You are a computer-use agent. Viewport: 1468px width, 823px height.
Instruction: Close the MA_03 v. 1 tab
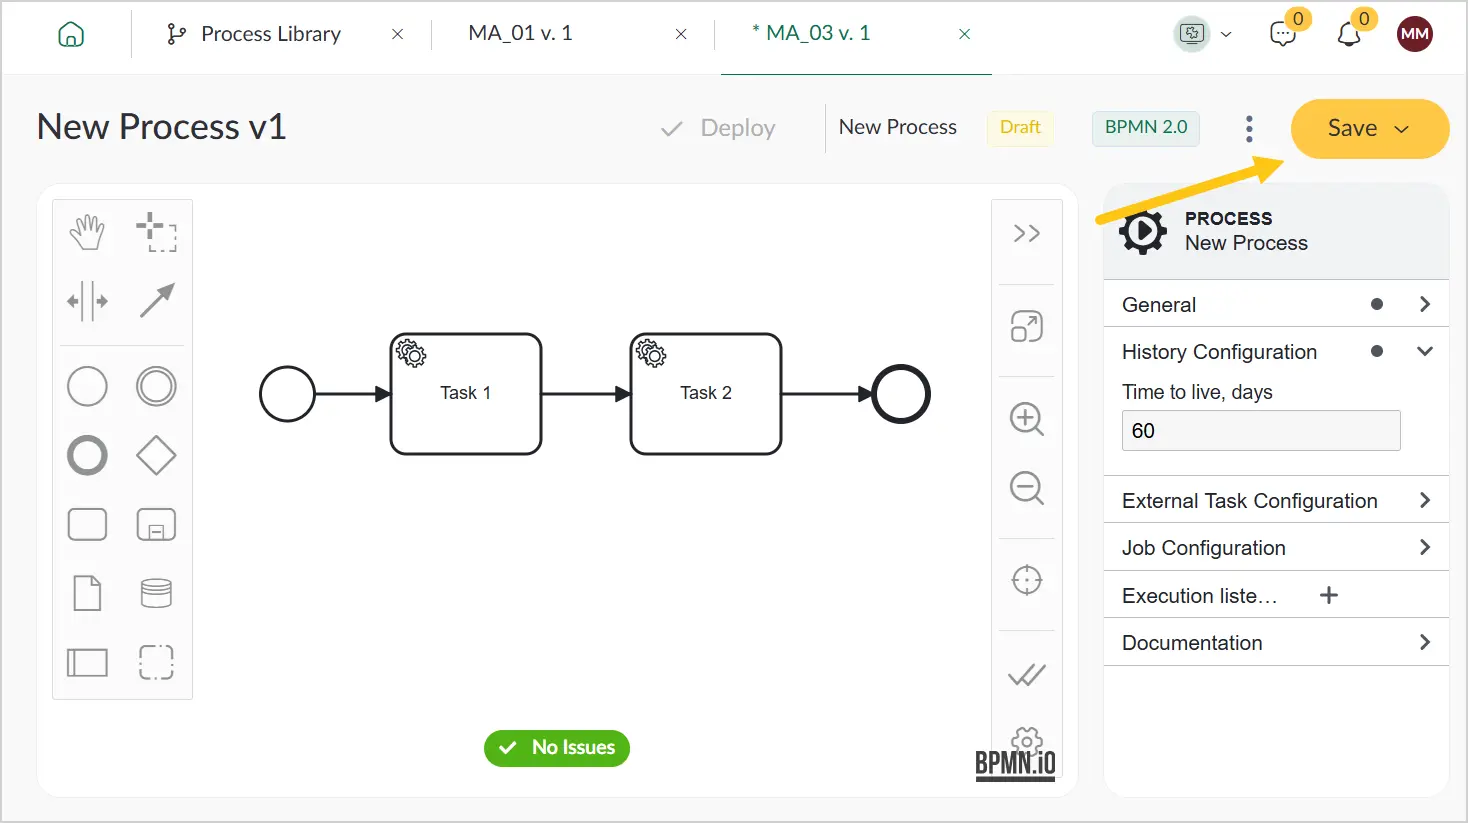[964, 34]
